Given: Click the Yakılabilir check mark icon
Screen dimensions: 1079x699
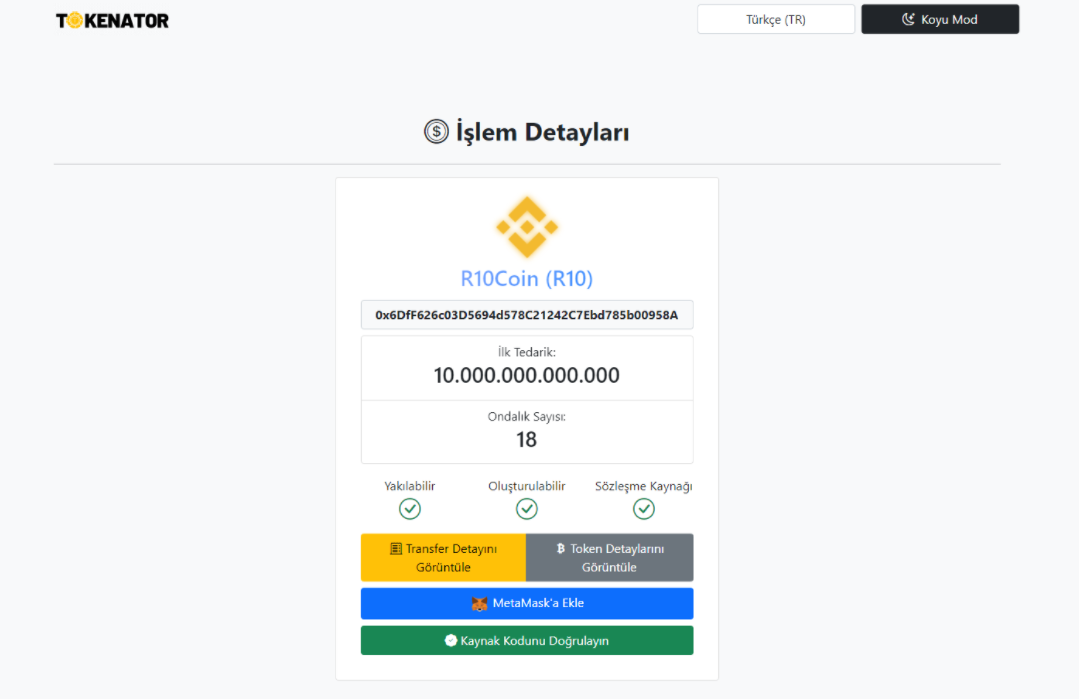Looking at the screenshot, I should click(409, 509).
